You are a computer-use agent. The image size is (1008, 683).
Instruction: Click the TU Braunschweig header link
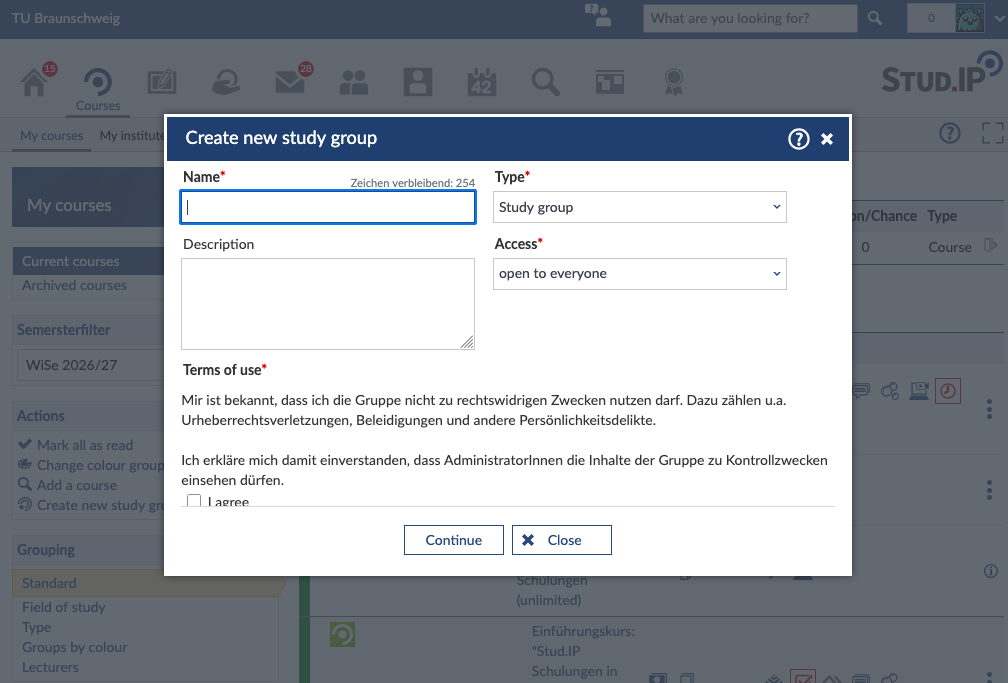[66, 18]
